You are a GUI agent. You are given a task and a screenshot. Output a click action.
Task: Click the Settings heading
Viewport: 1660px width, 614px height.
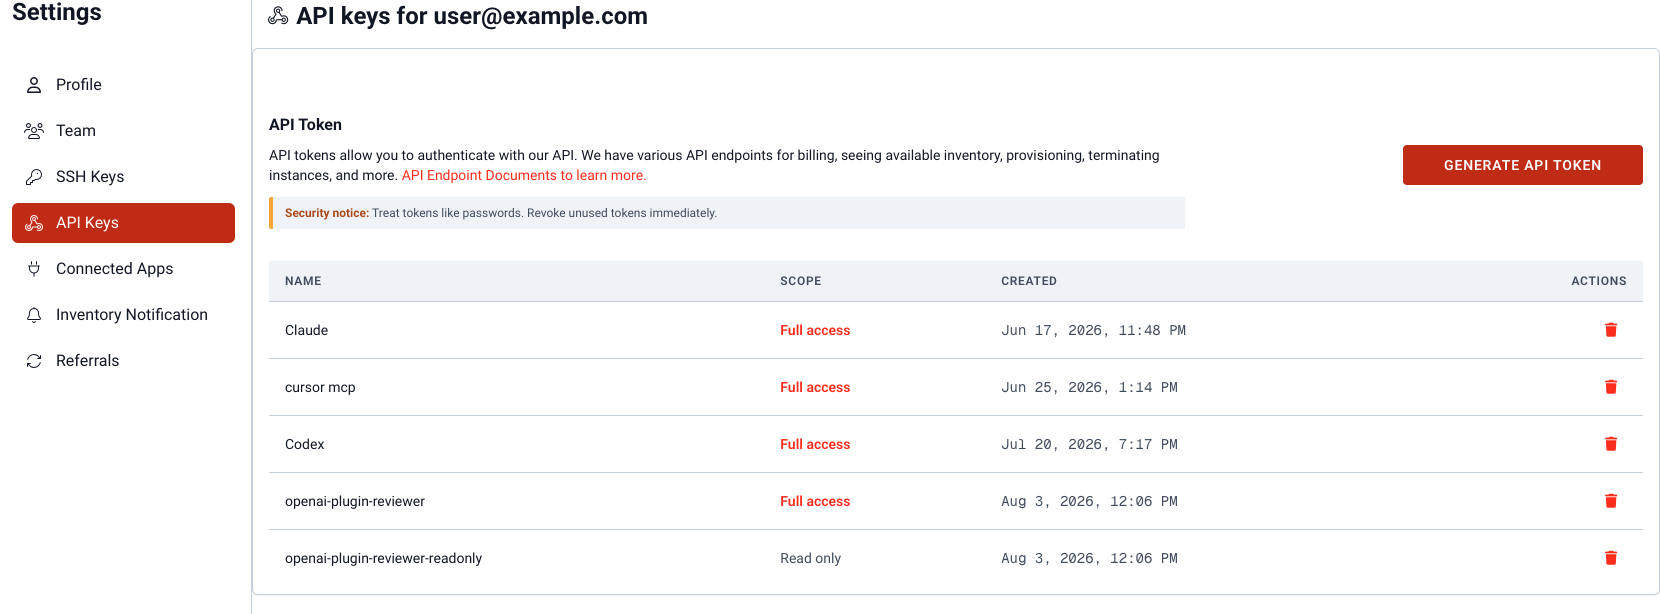pos(57,12)
